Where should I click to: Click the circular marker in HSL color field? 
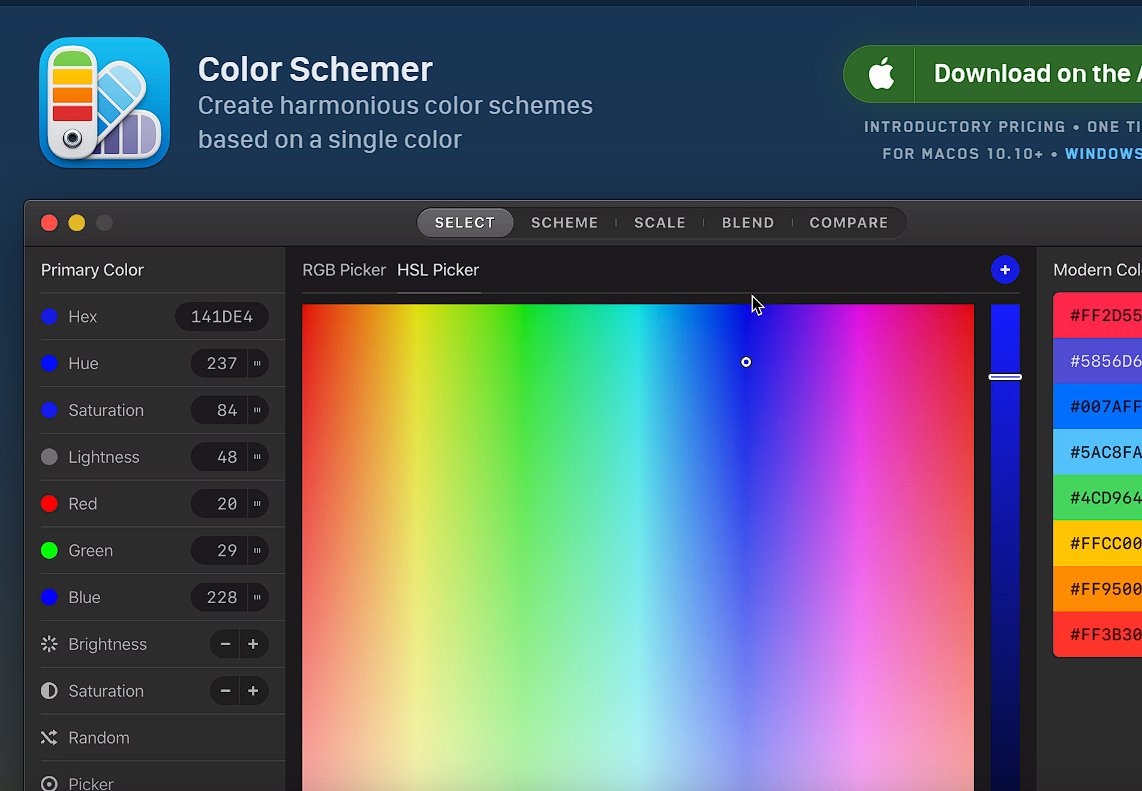(x=746, y=362)
